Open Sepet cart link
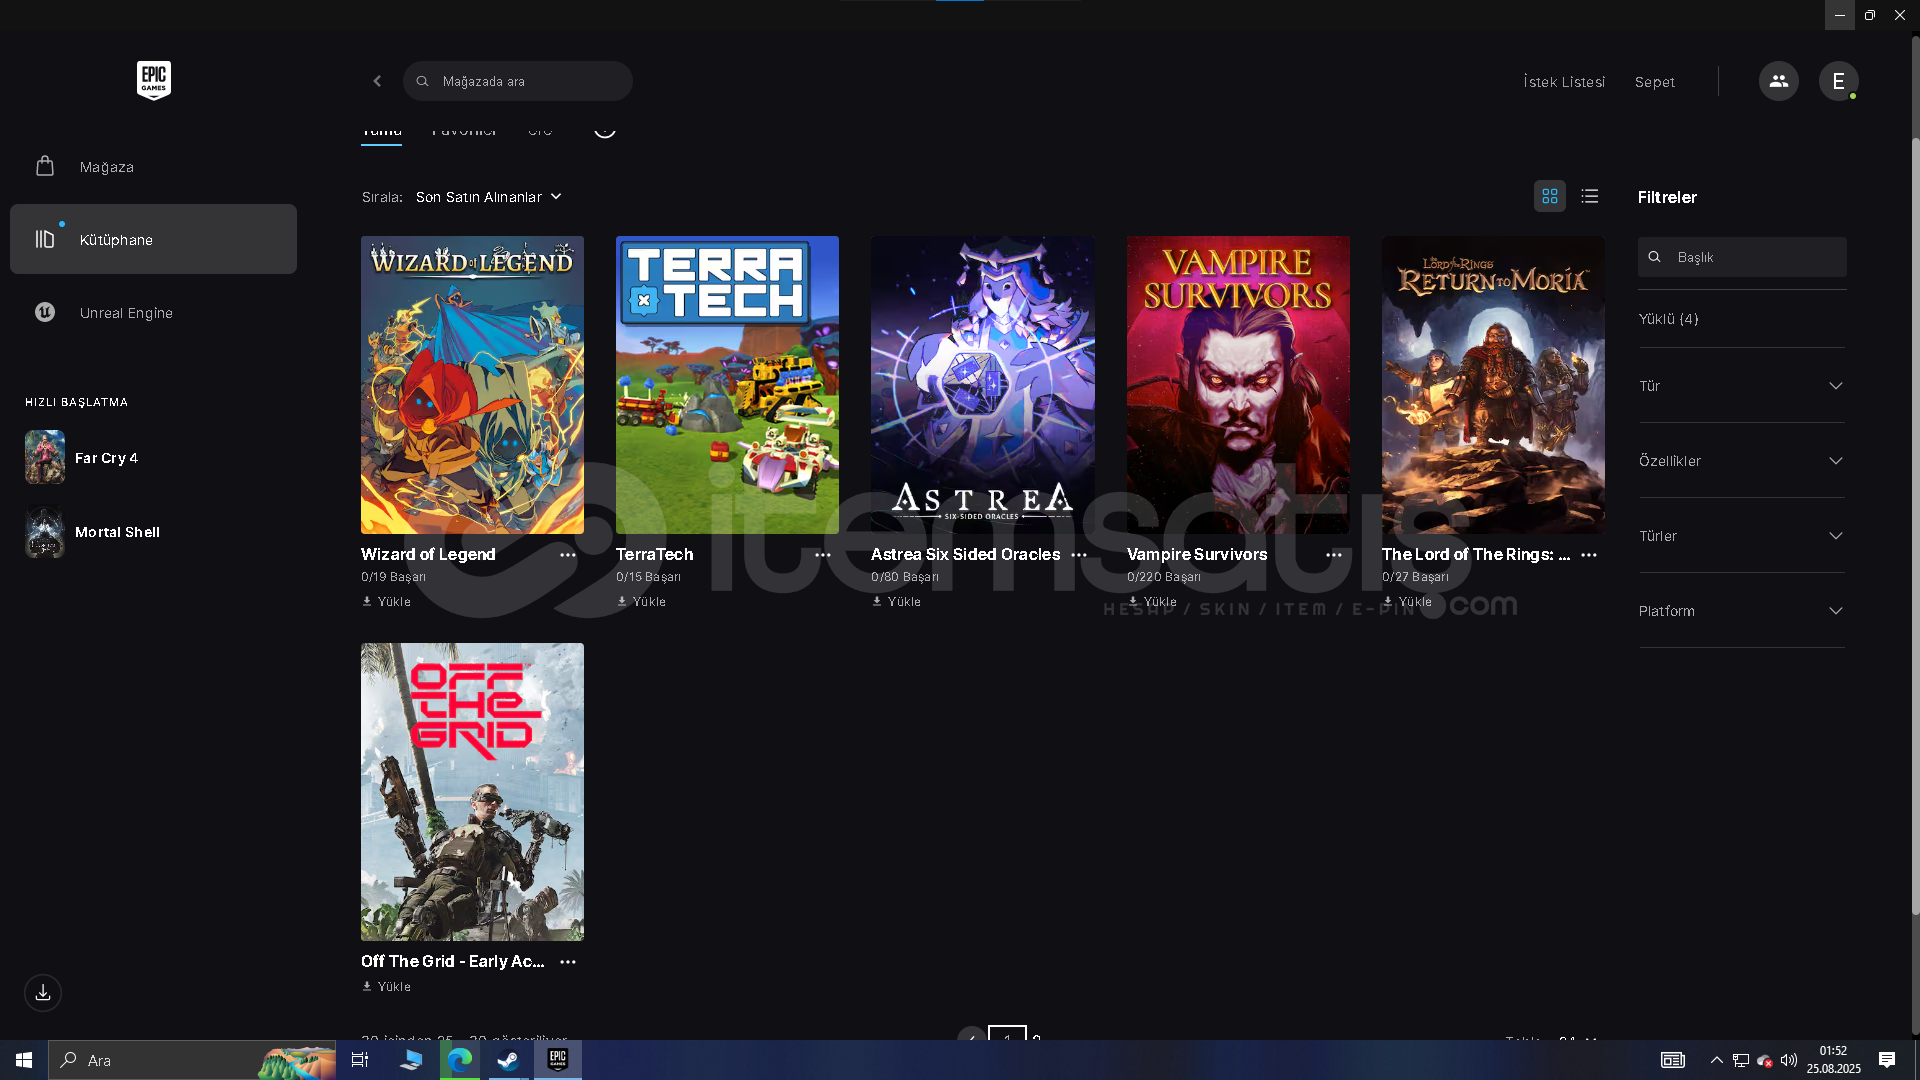1920x1080 pixels. pos(1655,82)
